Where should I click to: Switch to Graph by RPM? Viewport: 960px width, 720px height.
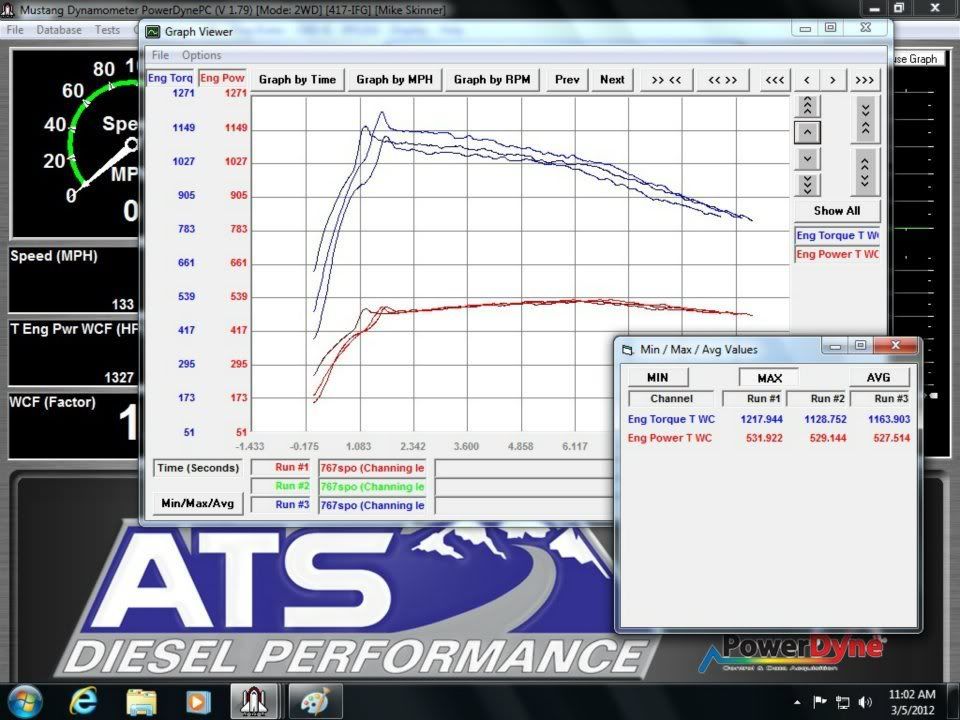click(x=492, y=80)
